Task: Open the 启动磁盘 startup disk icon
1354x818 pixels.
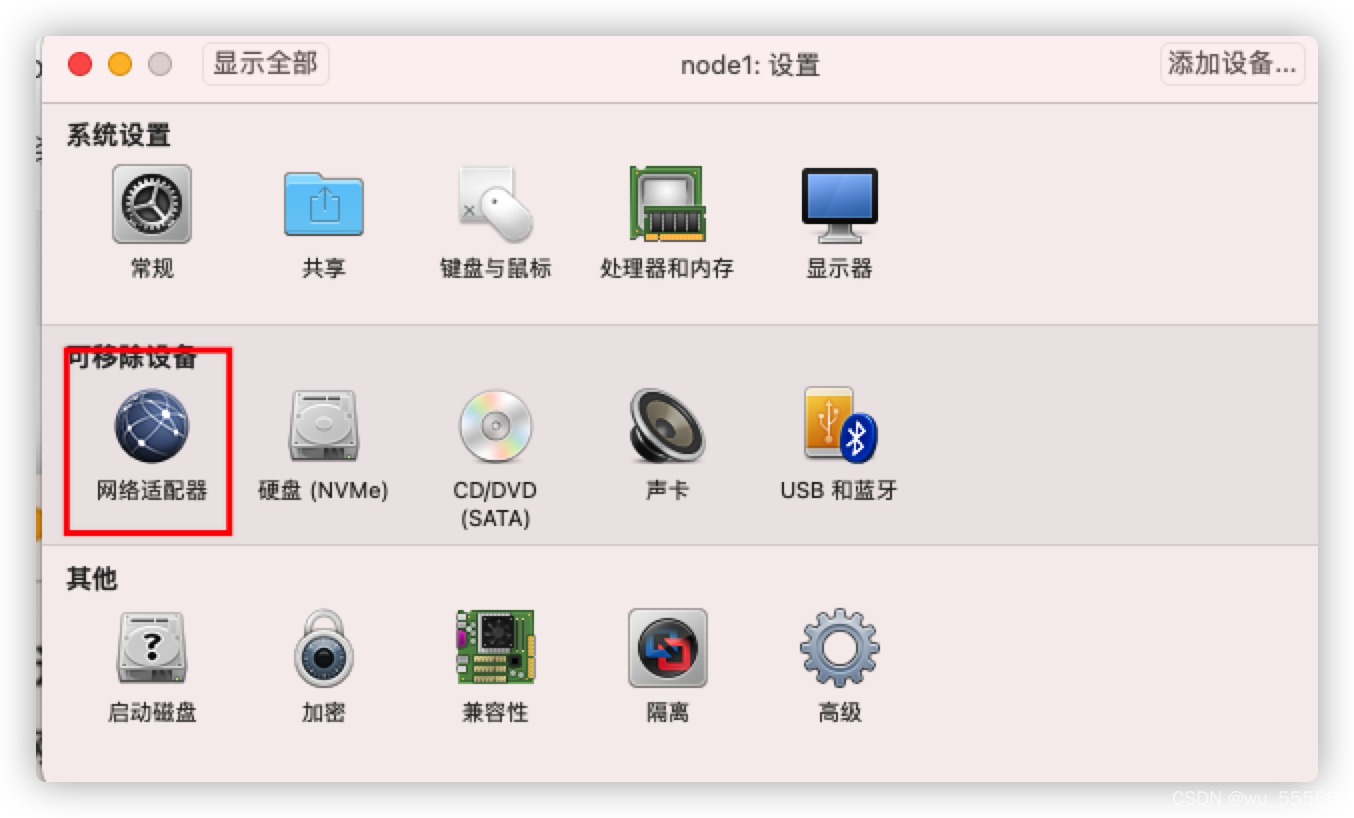Action: (x=152, y=648)
